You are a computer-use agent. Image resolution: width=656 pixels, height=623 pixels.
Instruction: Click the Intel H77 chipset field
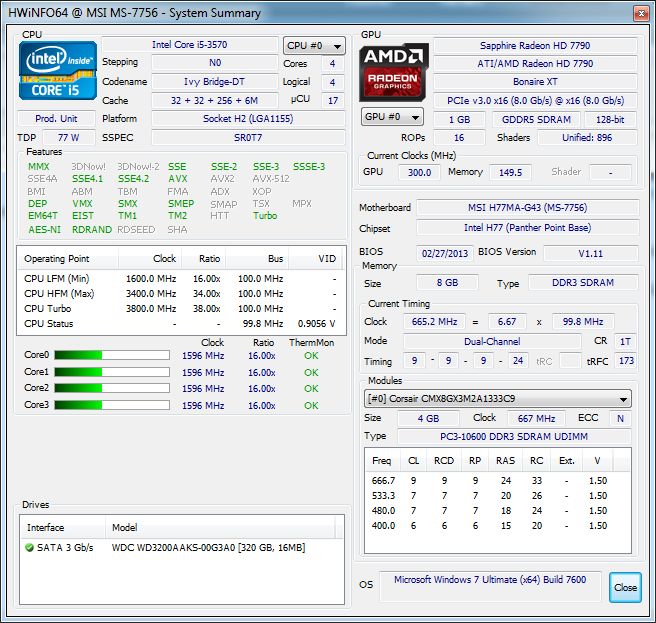pos(528,228)
